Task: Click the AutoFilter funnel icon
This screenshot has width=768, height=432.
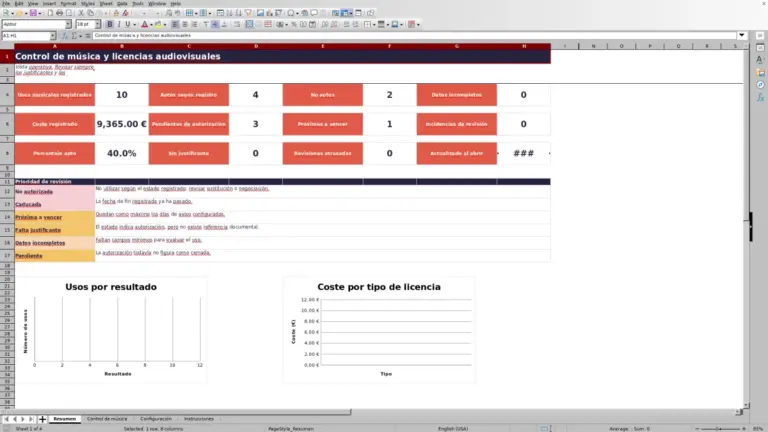Action: [x=248, y=13]
